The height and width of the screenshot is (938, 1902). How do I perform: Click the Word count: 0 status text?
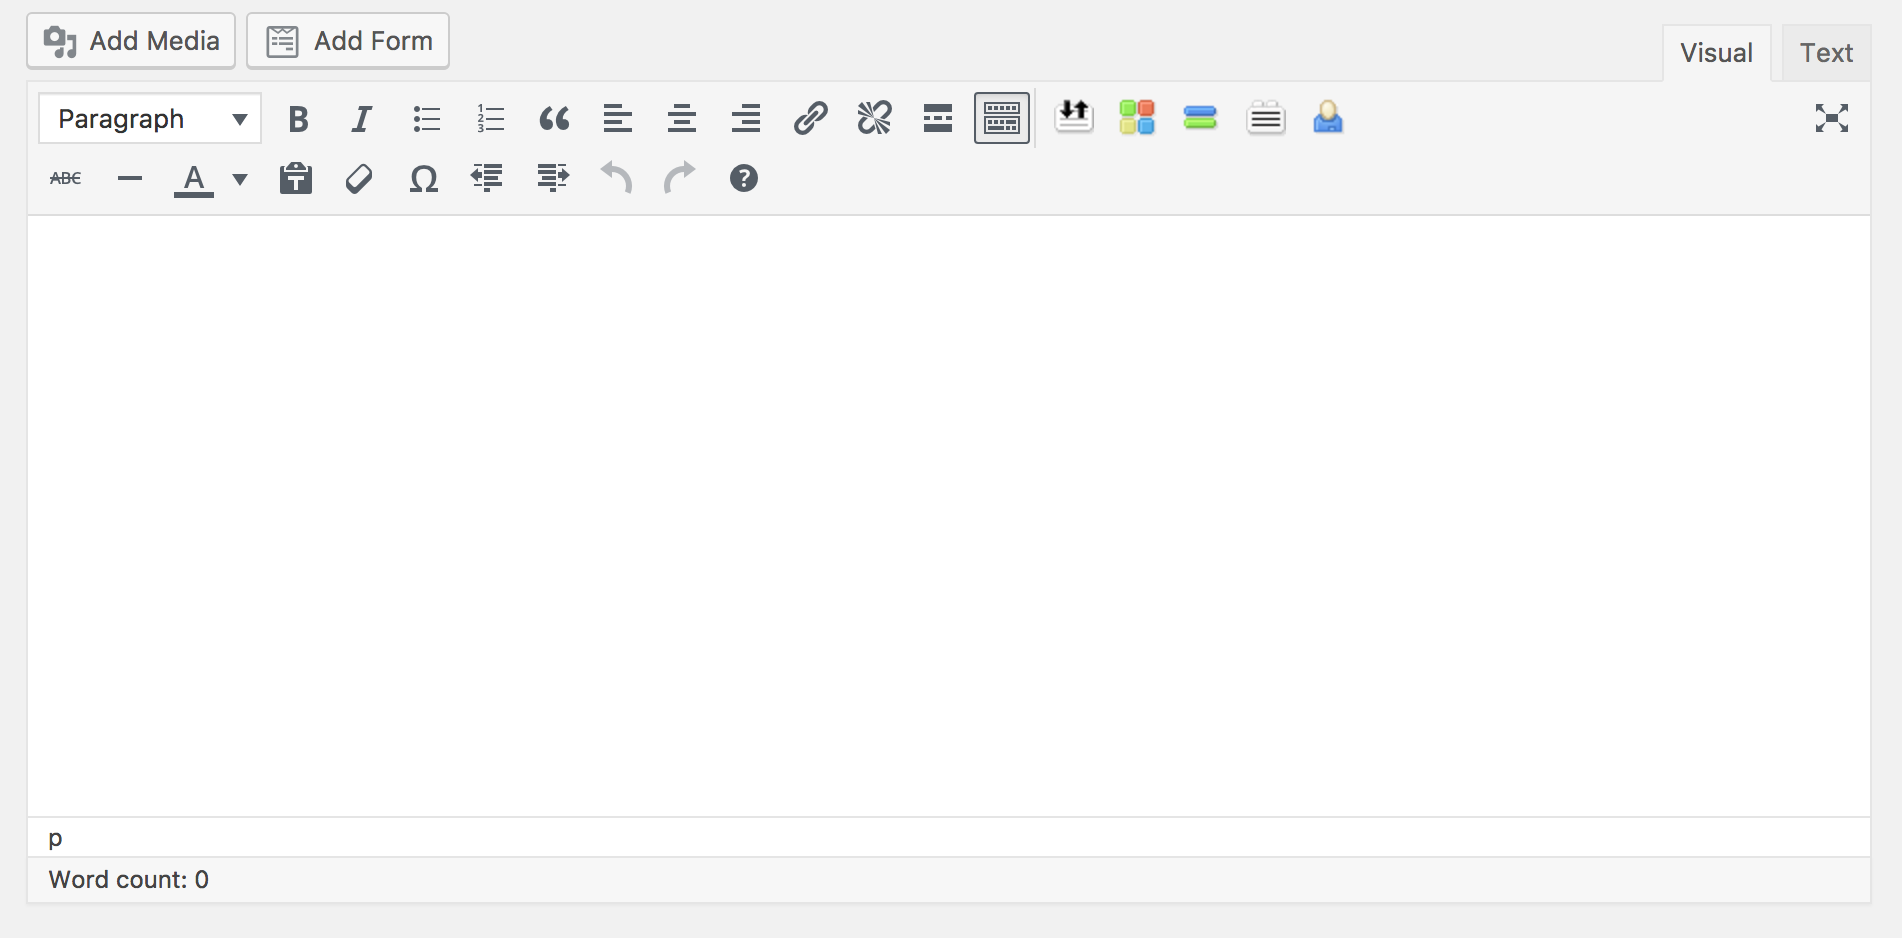click(x=129, y=880)
